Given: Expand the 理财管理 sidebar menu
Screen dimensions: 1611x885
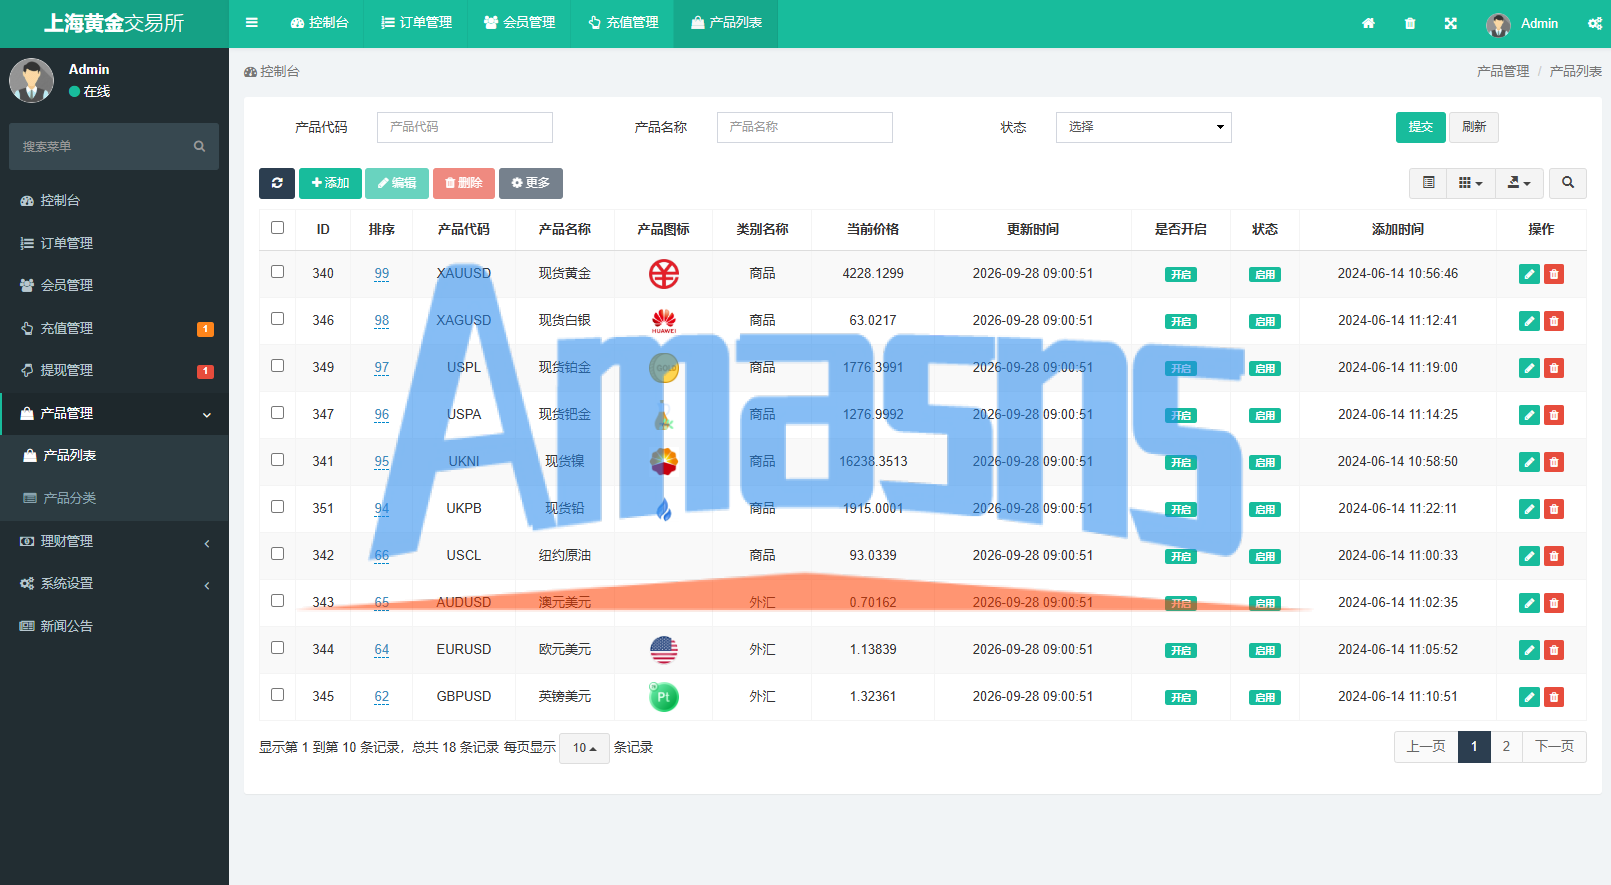Looking at the screenshot, I should pos(114,541).
